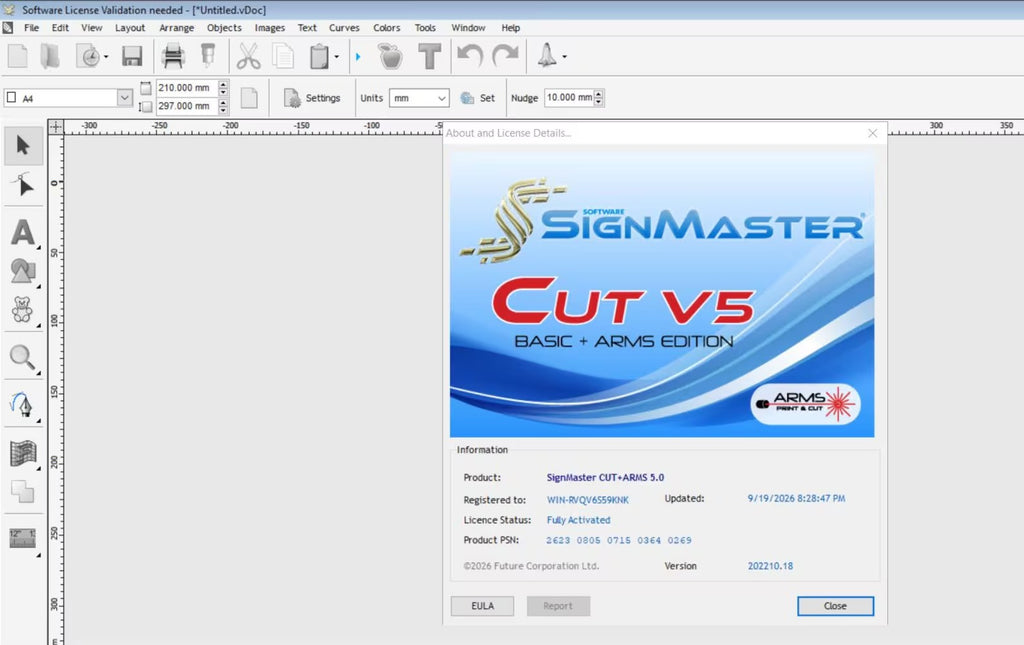Click the rocket launch icon

(547, 56)
